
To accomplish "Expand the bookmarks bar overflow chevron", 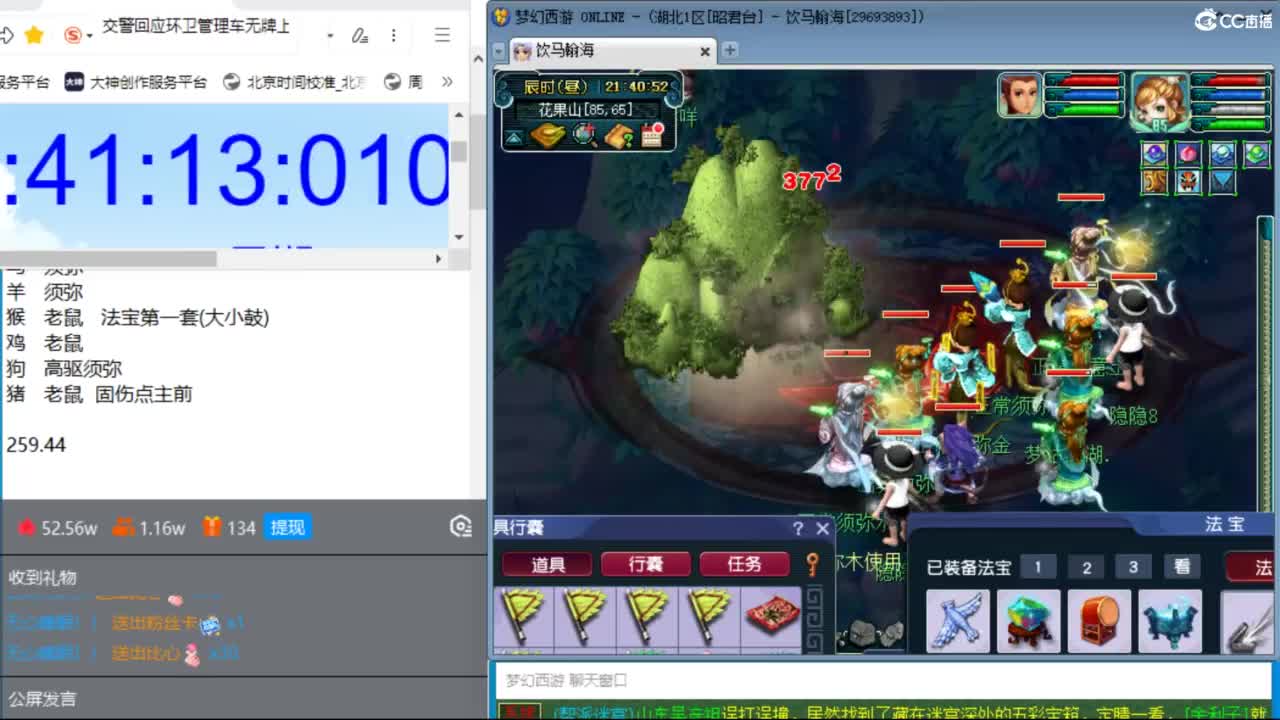I will click(x=449, y=79).
